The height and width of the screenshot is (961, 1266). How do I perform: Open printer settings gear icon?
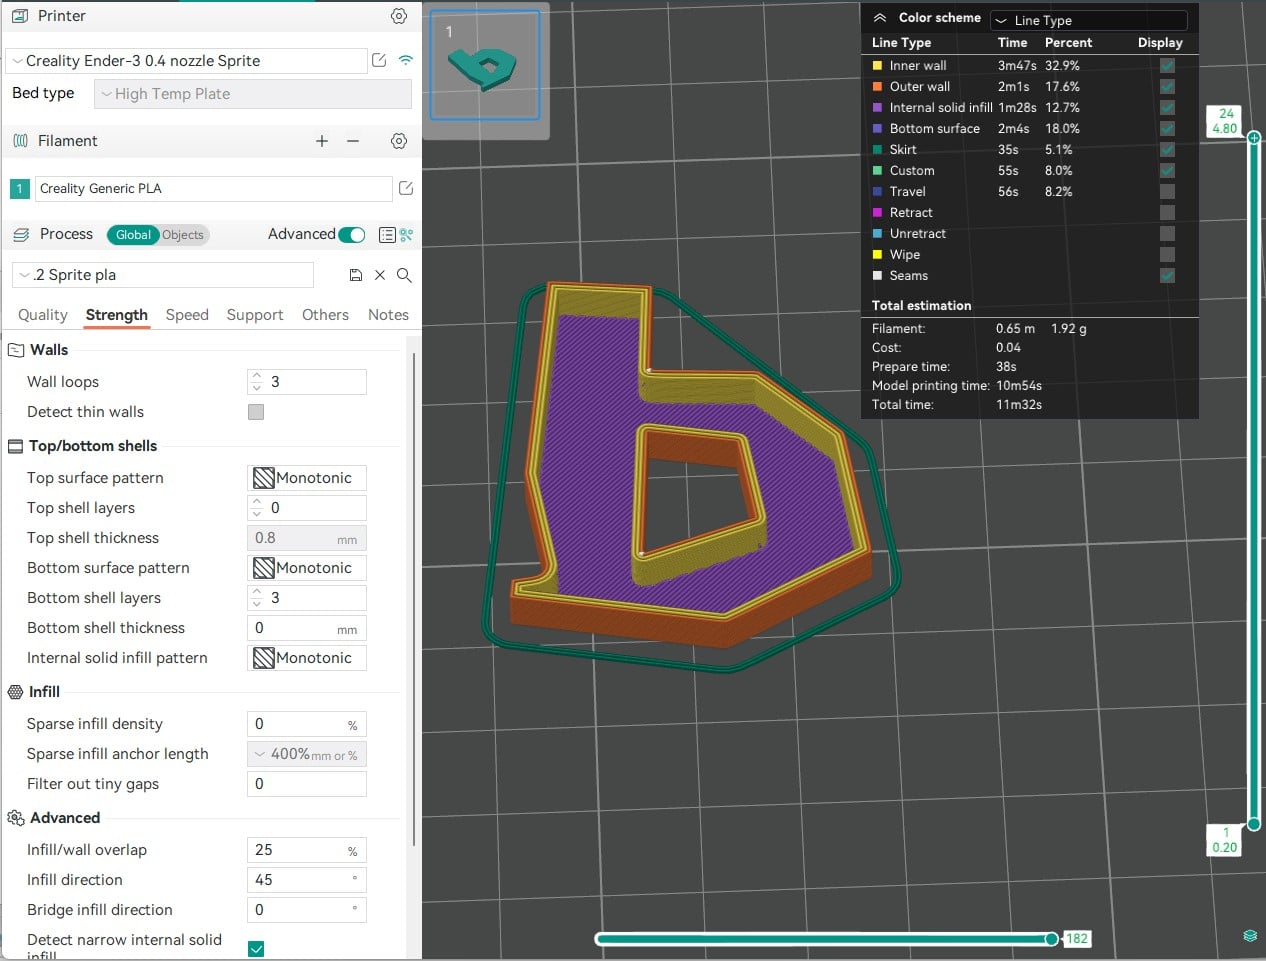[399, 16]
